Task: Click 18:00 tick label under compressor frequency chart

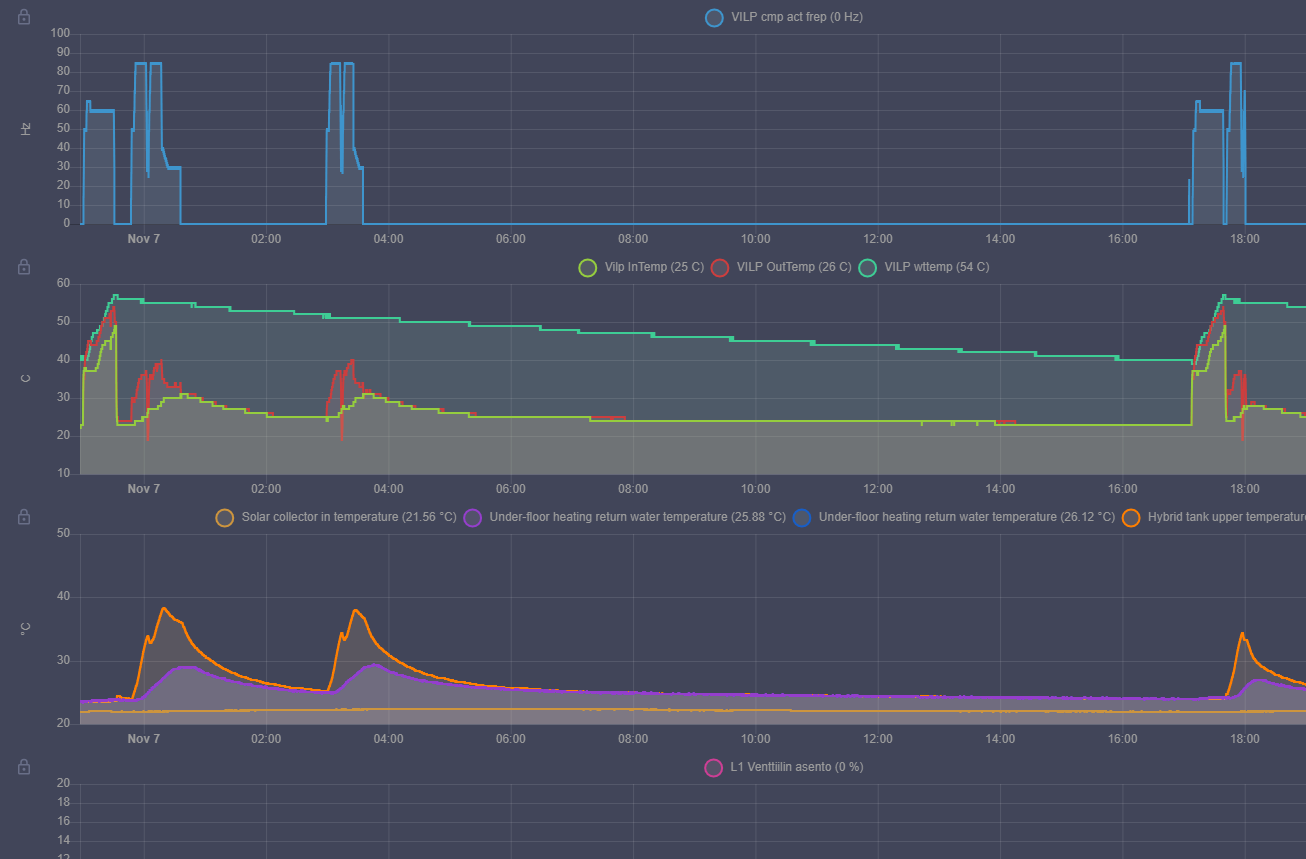Action: coord(1244,239)
